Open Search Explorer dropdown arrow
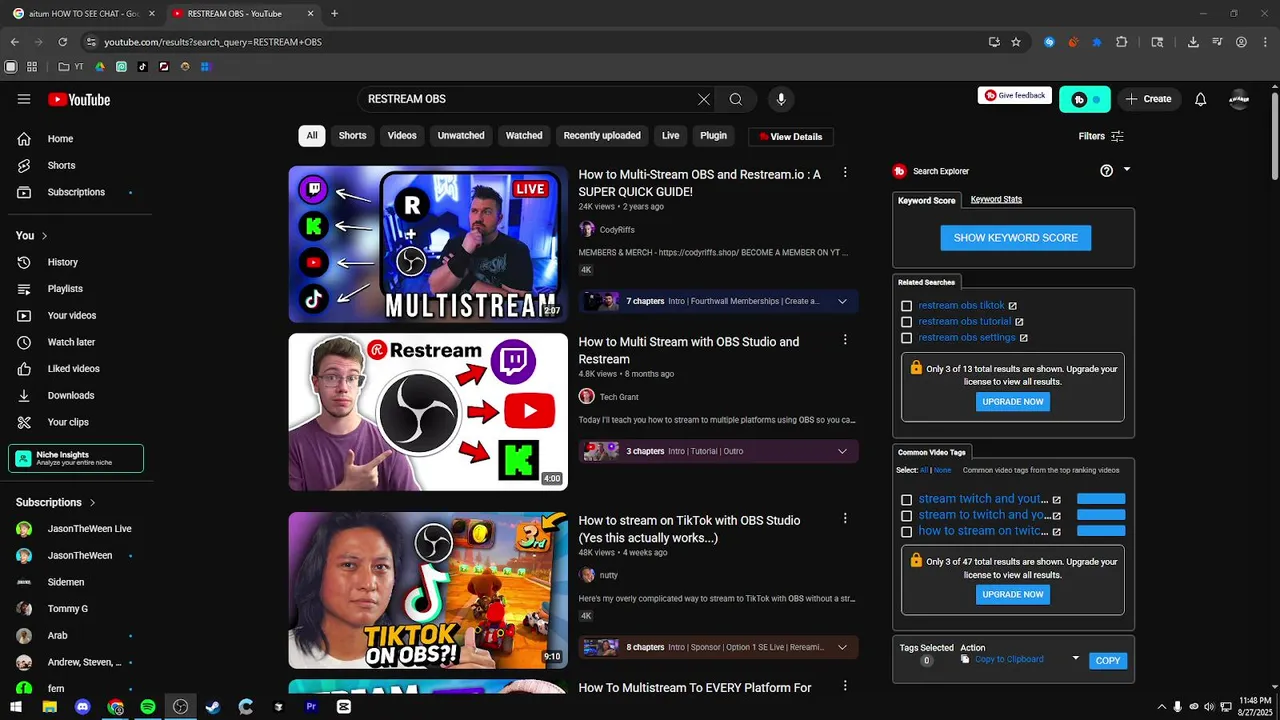 click(x=1127, y=170)
